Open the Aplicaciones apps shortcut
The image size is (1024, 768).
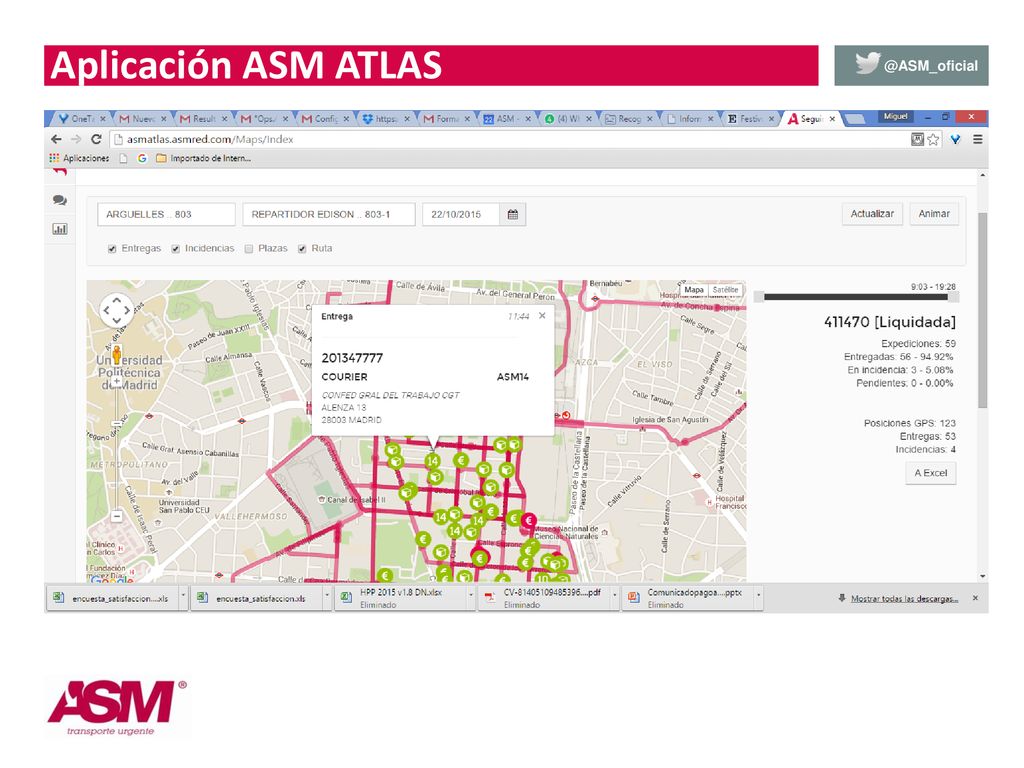click(x=80, y=158)
